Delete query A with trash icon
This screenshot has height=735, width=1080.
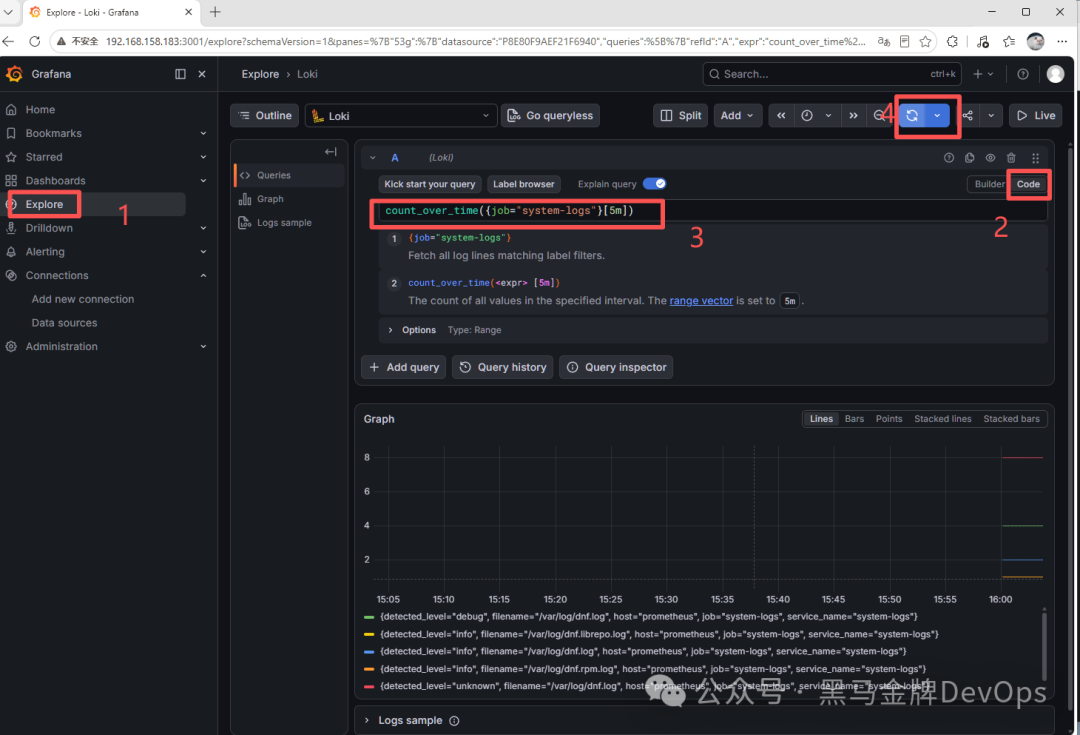(1011, 158)
